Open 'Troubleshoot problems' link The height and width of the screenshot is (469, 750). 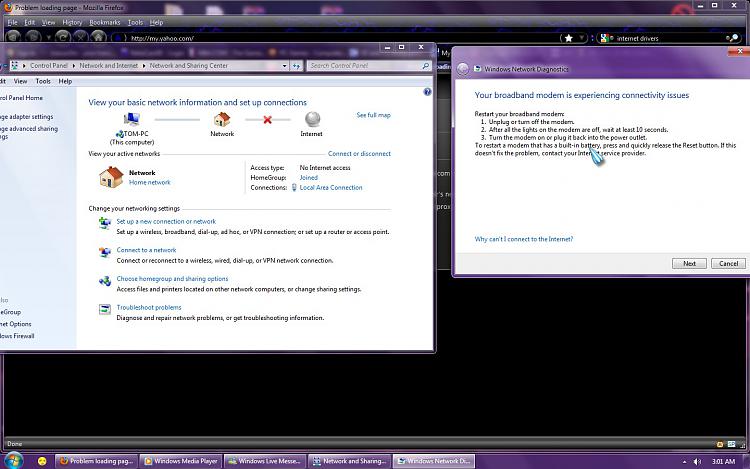point(149,307)
